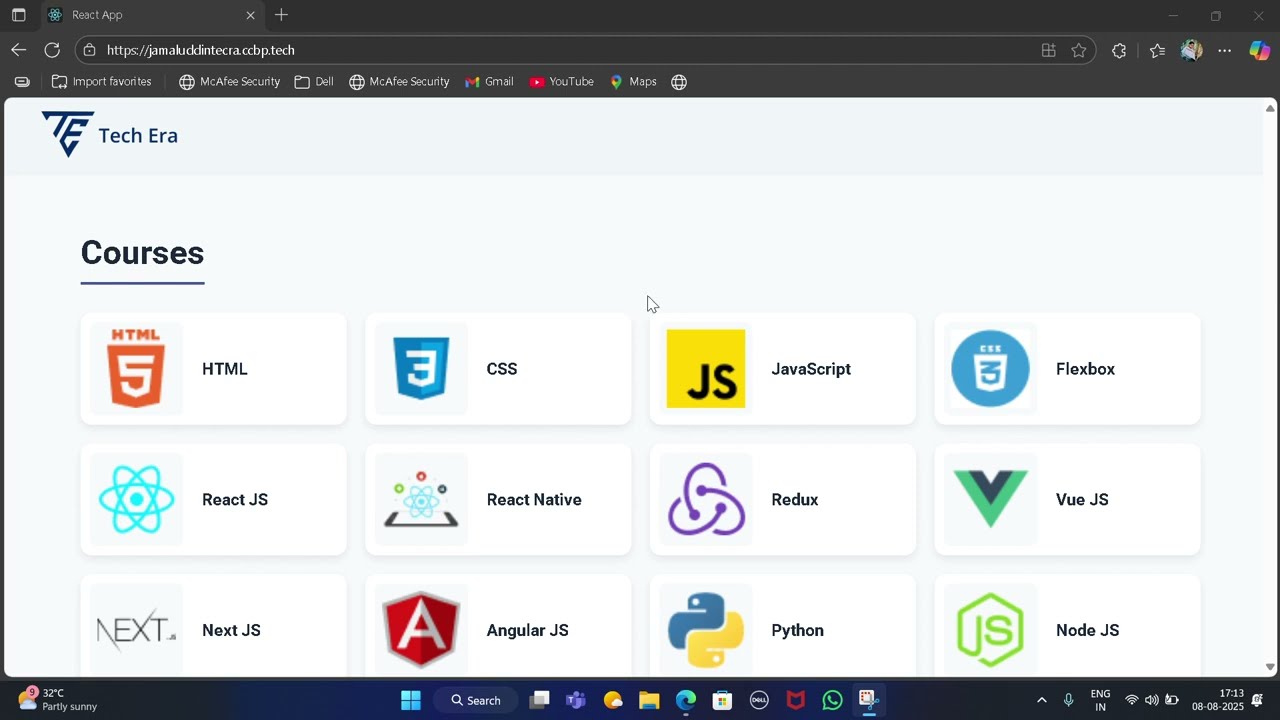Image resolution: width=1280 pixels, height=720 pixels.
Task: Refresh the page
Action: pyautogui.click(x=52, y=50)
